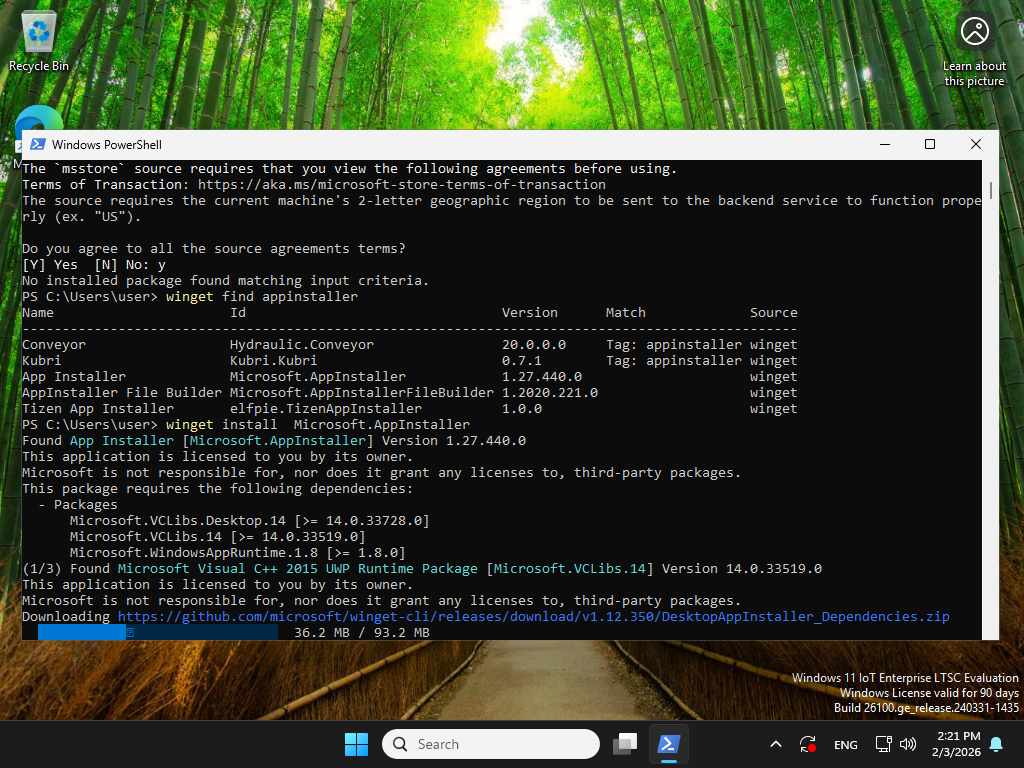Open the notification bell icon

click(x=996, y=744)
